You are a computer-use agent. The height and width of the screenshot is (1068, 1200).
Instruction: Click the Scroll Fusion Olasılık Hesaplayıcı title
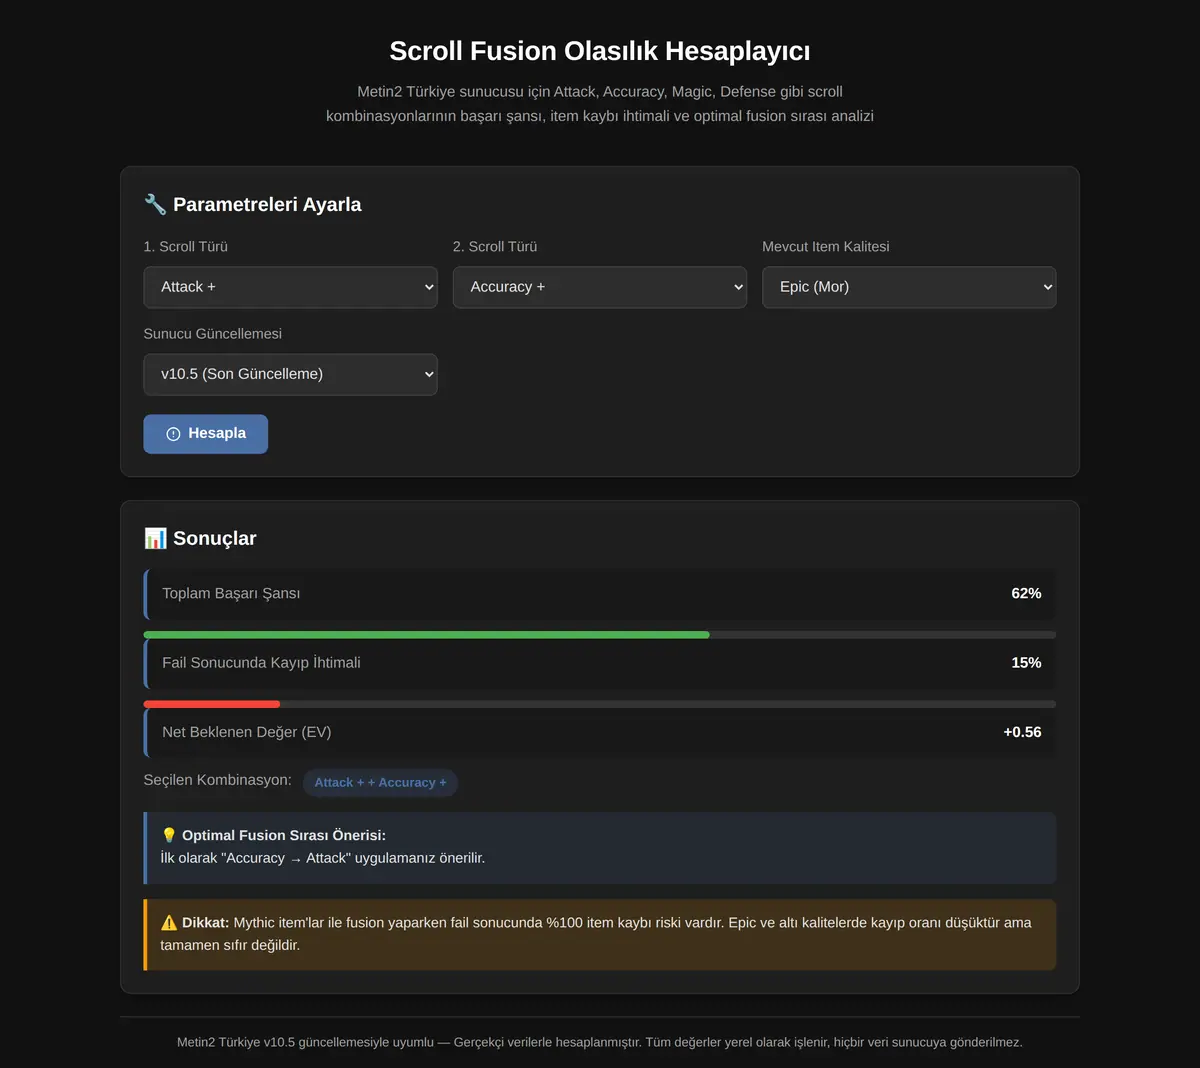(x=600, y=51)
